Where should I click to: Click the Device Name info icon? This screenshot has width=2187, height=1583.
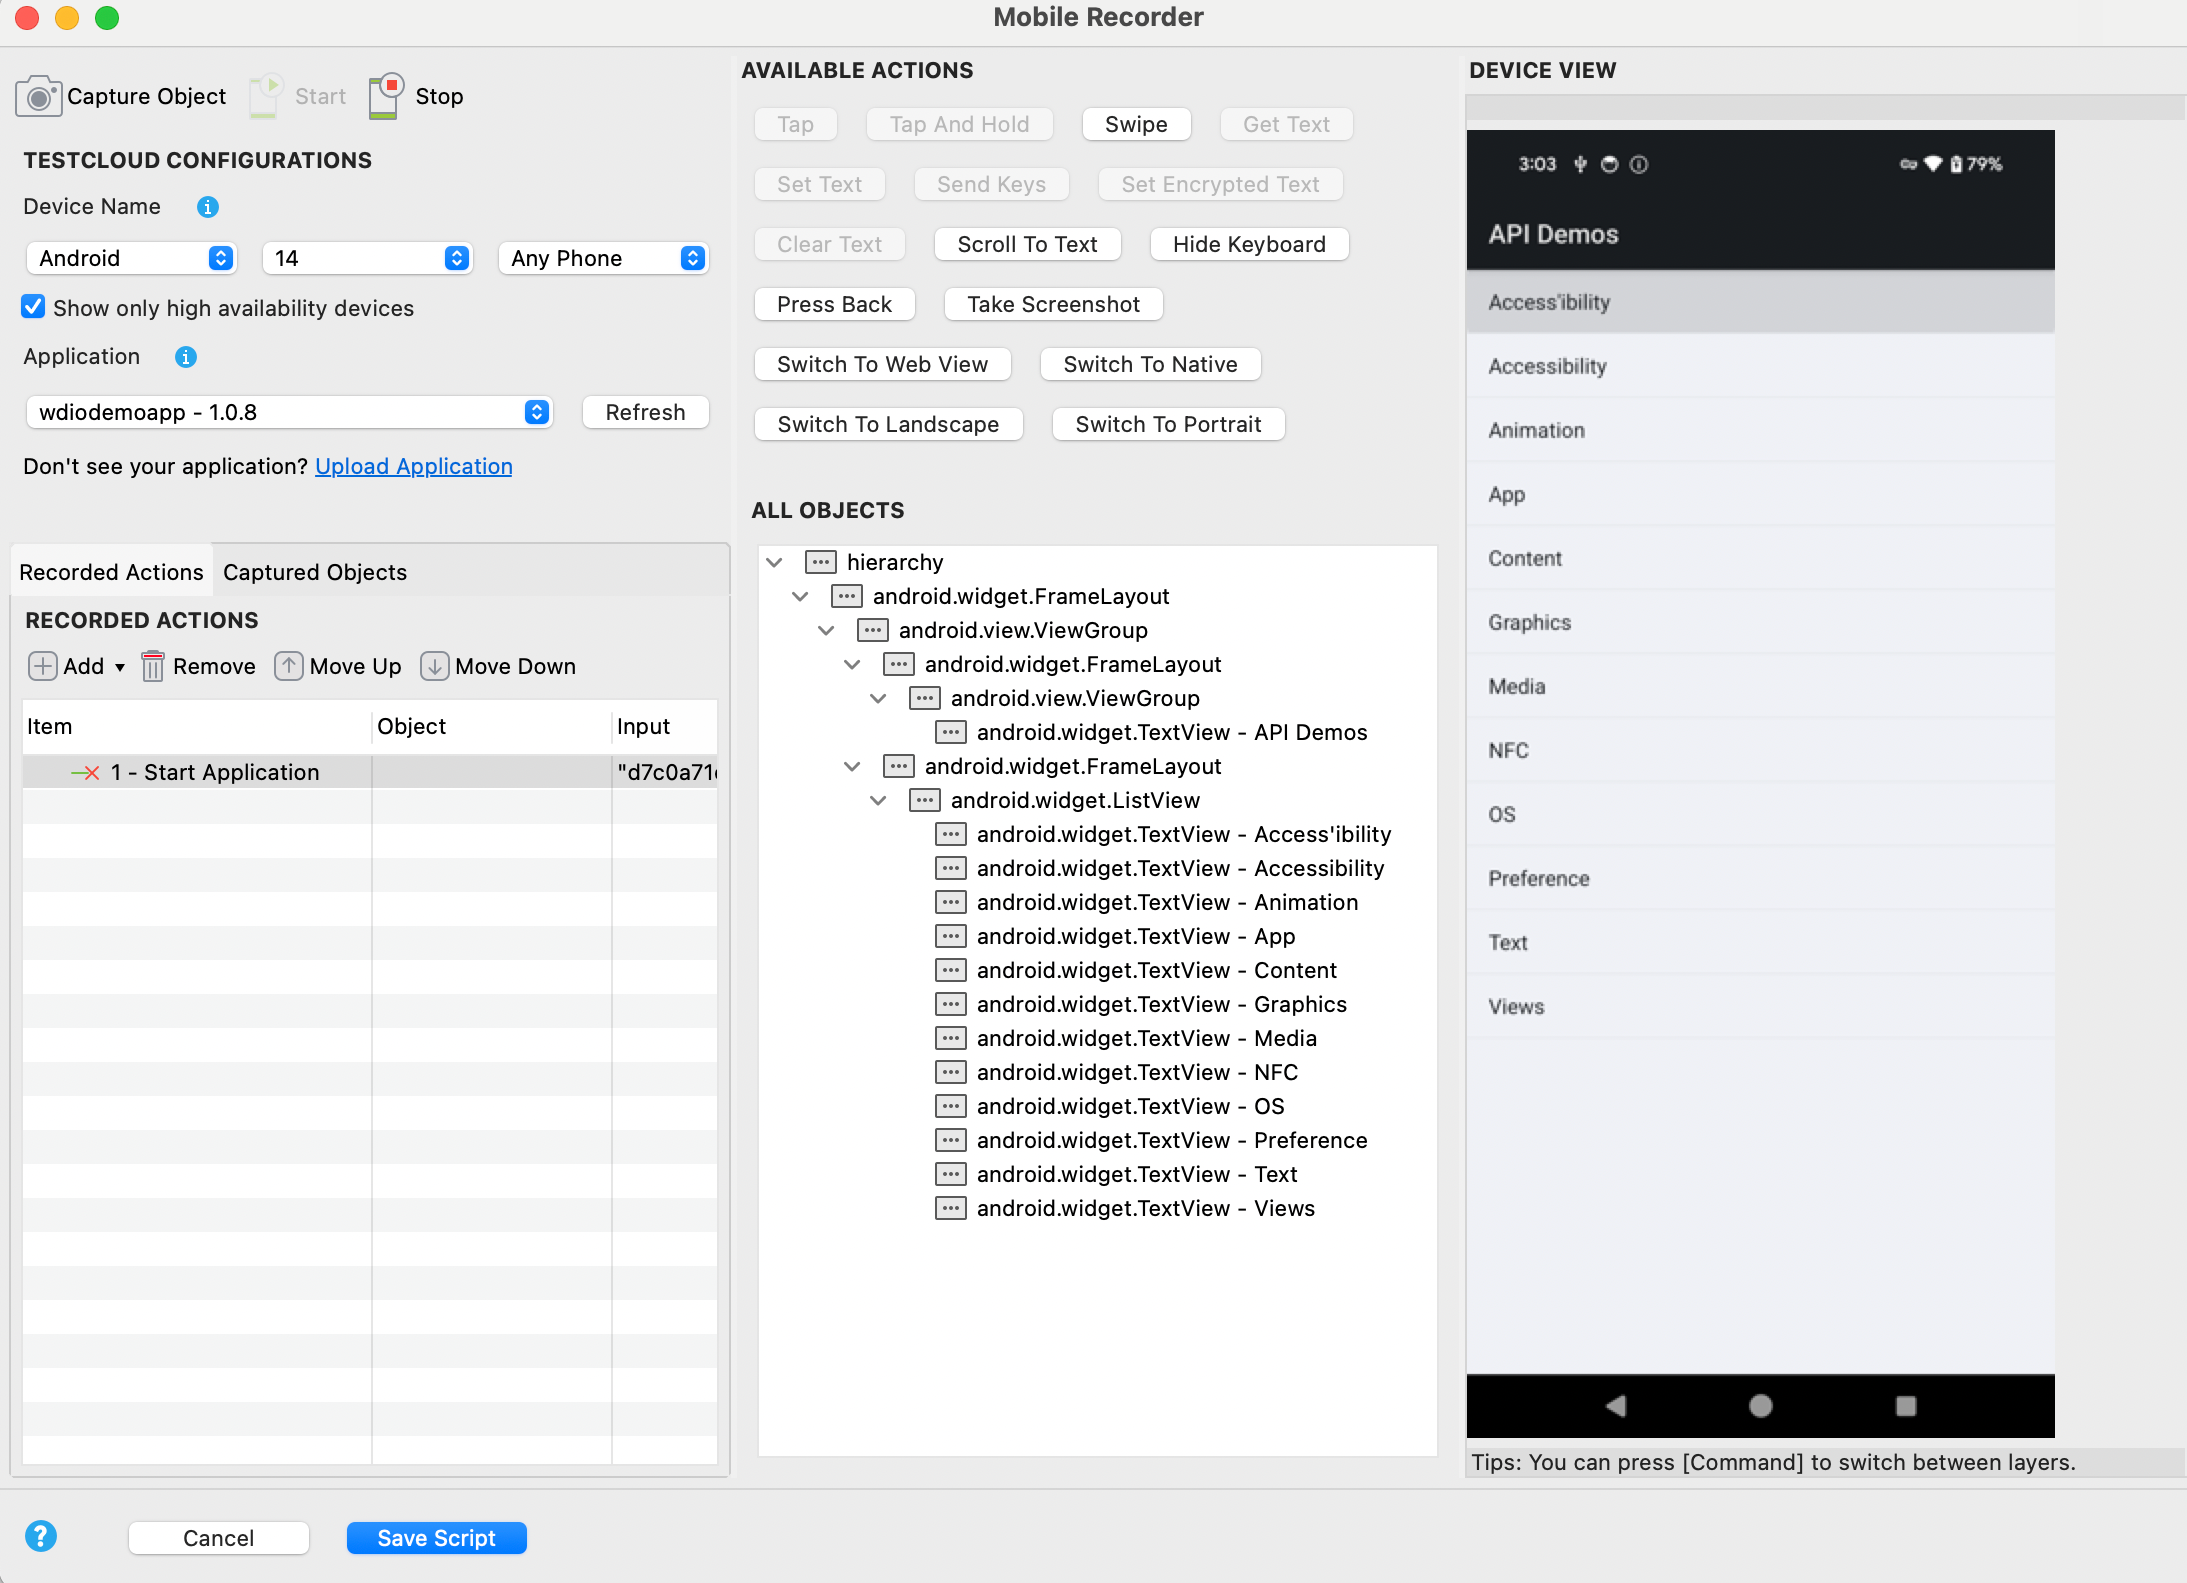[207, 207]
